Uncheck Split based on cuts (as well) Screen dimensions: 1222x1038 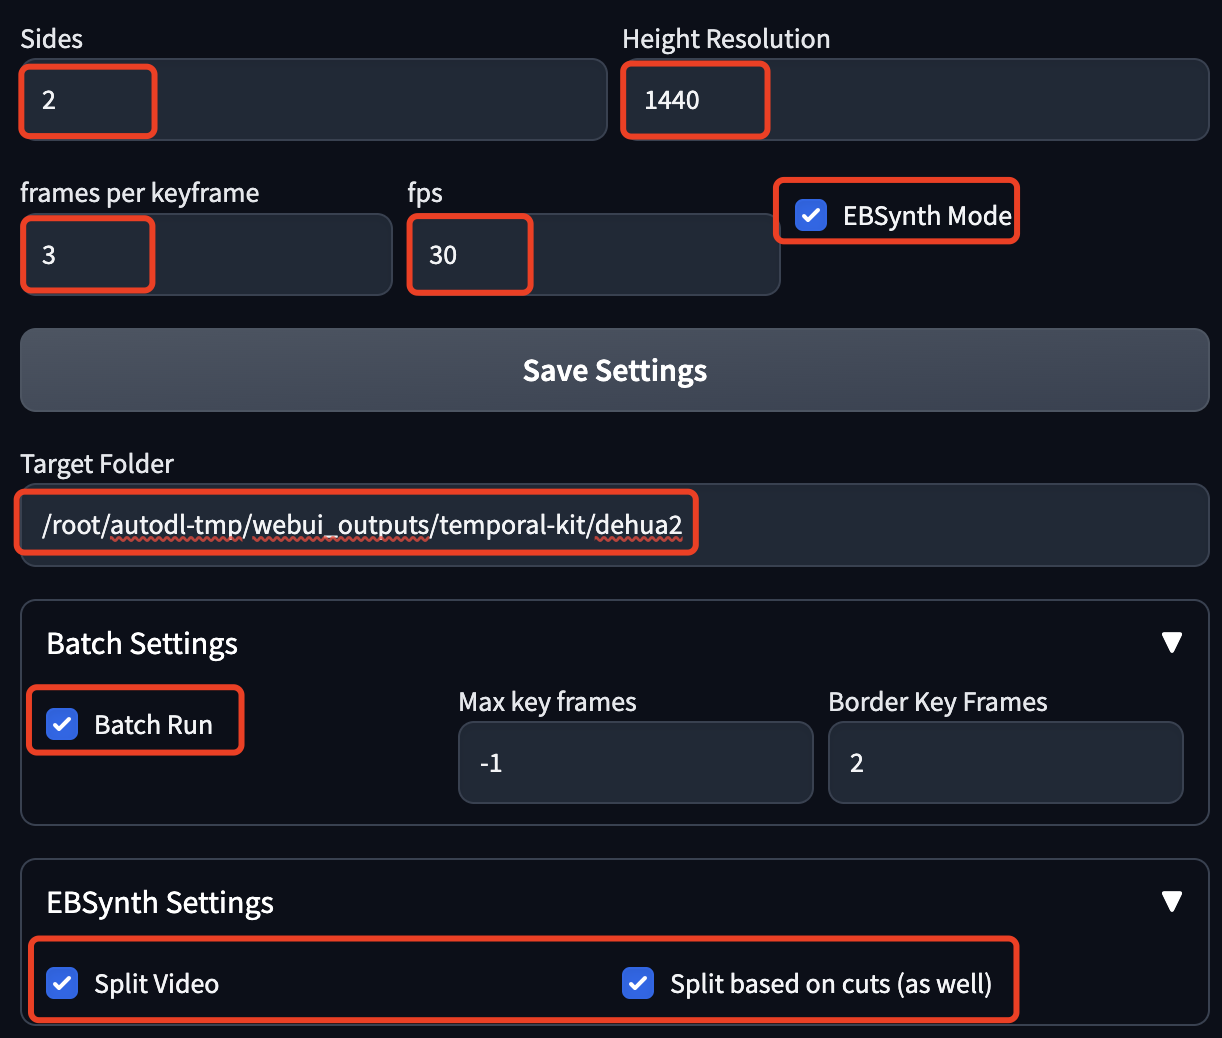tap(638, 983)
